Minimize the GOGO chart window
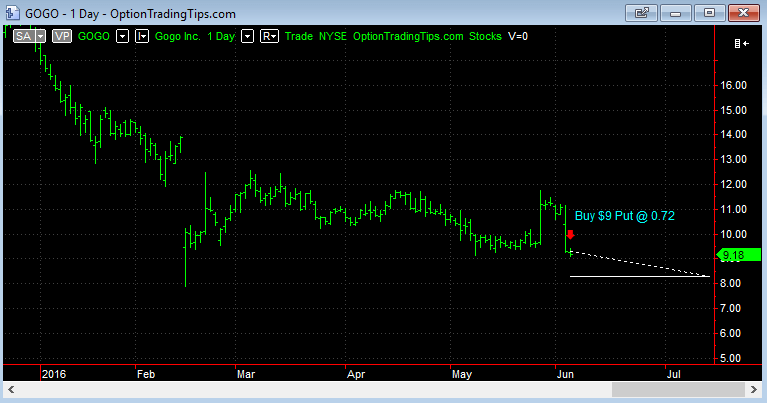 click(676, 13)
